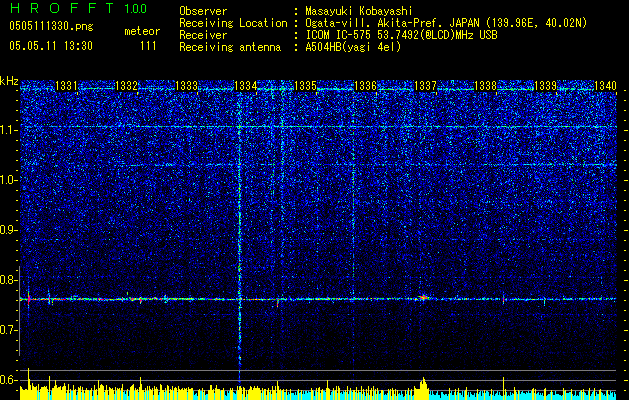The width and height of the screenshot is (629, 400).
Task: Click the Receiving antenna label
Action: (230, 47)
